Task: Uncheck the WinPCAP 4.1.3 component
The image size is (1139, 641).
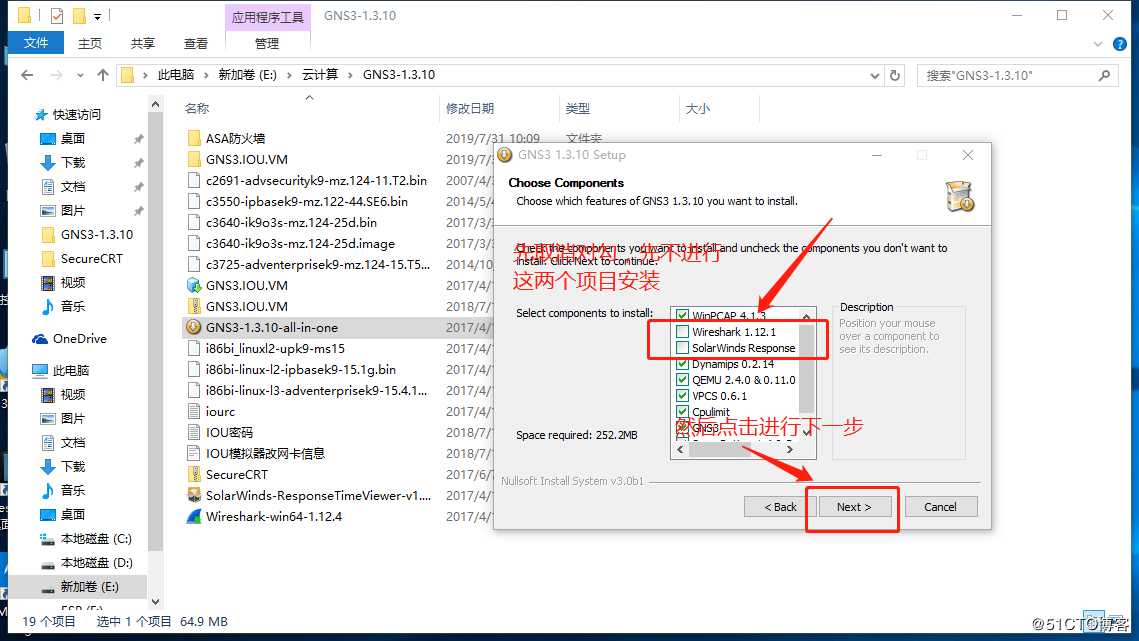Action: point(682,315)
